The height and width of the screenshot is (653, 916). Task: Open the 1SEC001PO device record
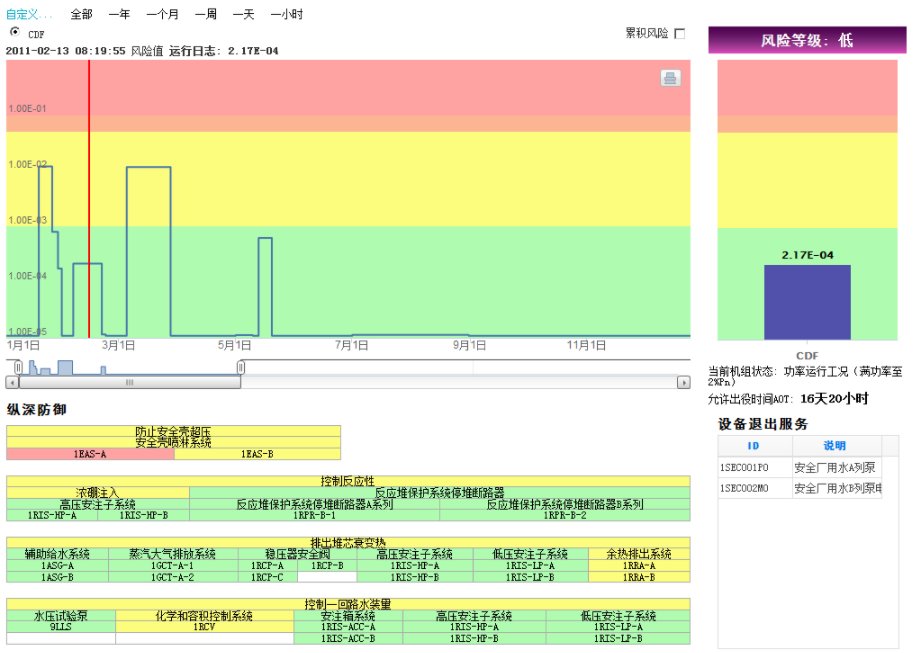coord(744,466)
